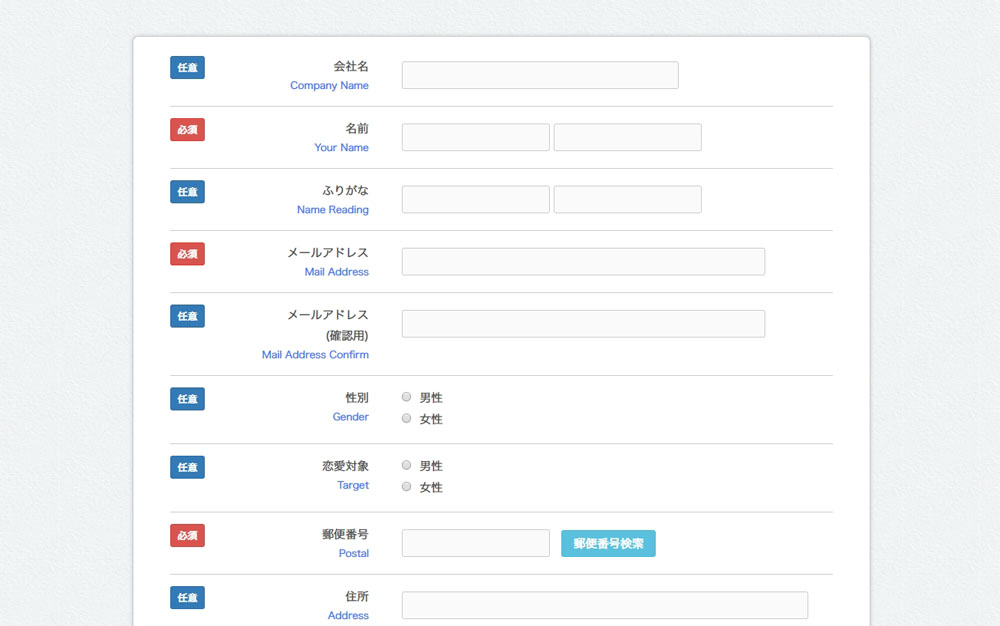Click the 必須 badge beside Postal

point(188,535)
